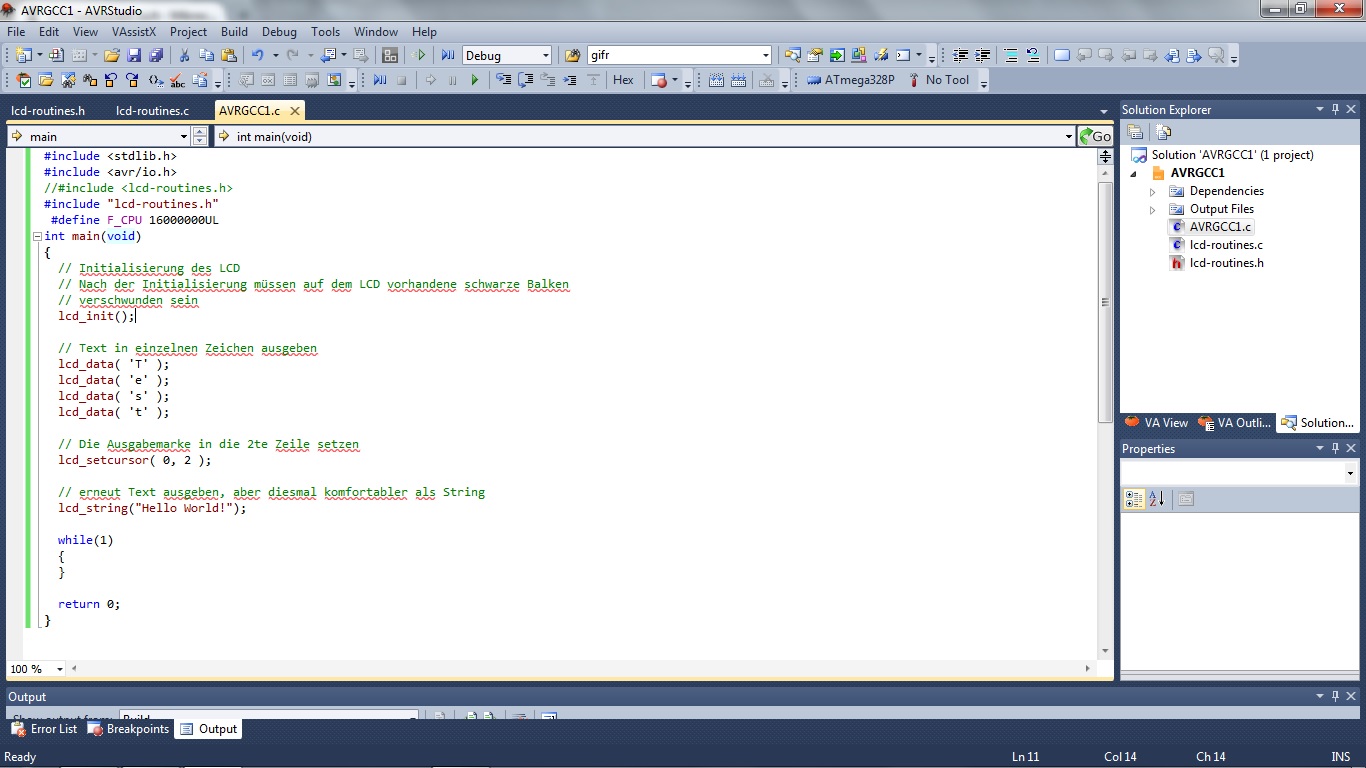
Task: Undo the last edit
Action: pos(258,56)
